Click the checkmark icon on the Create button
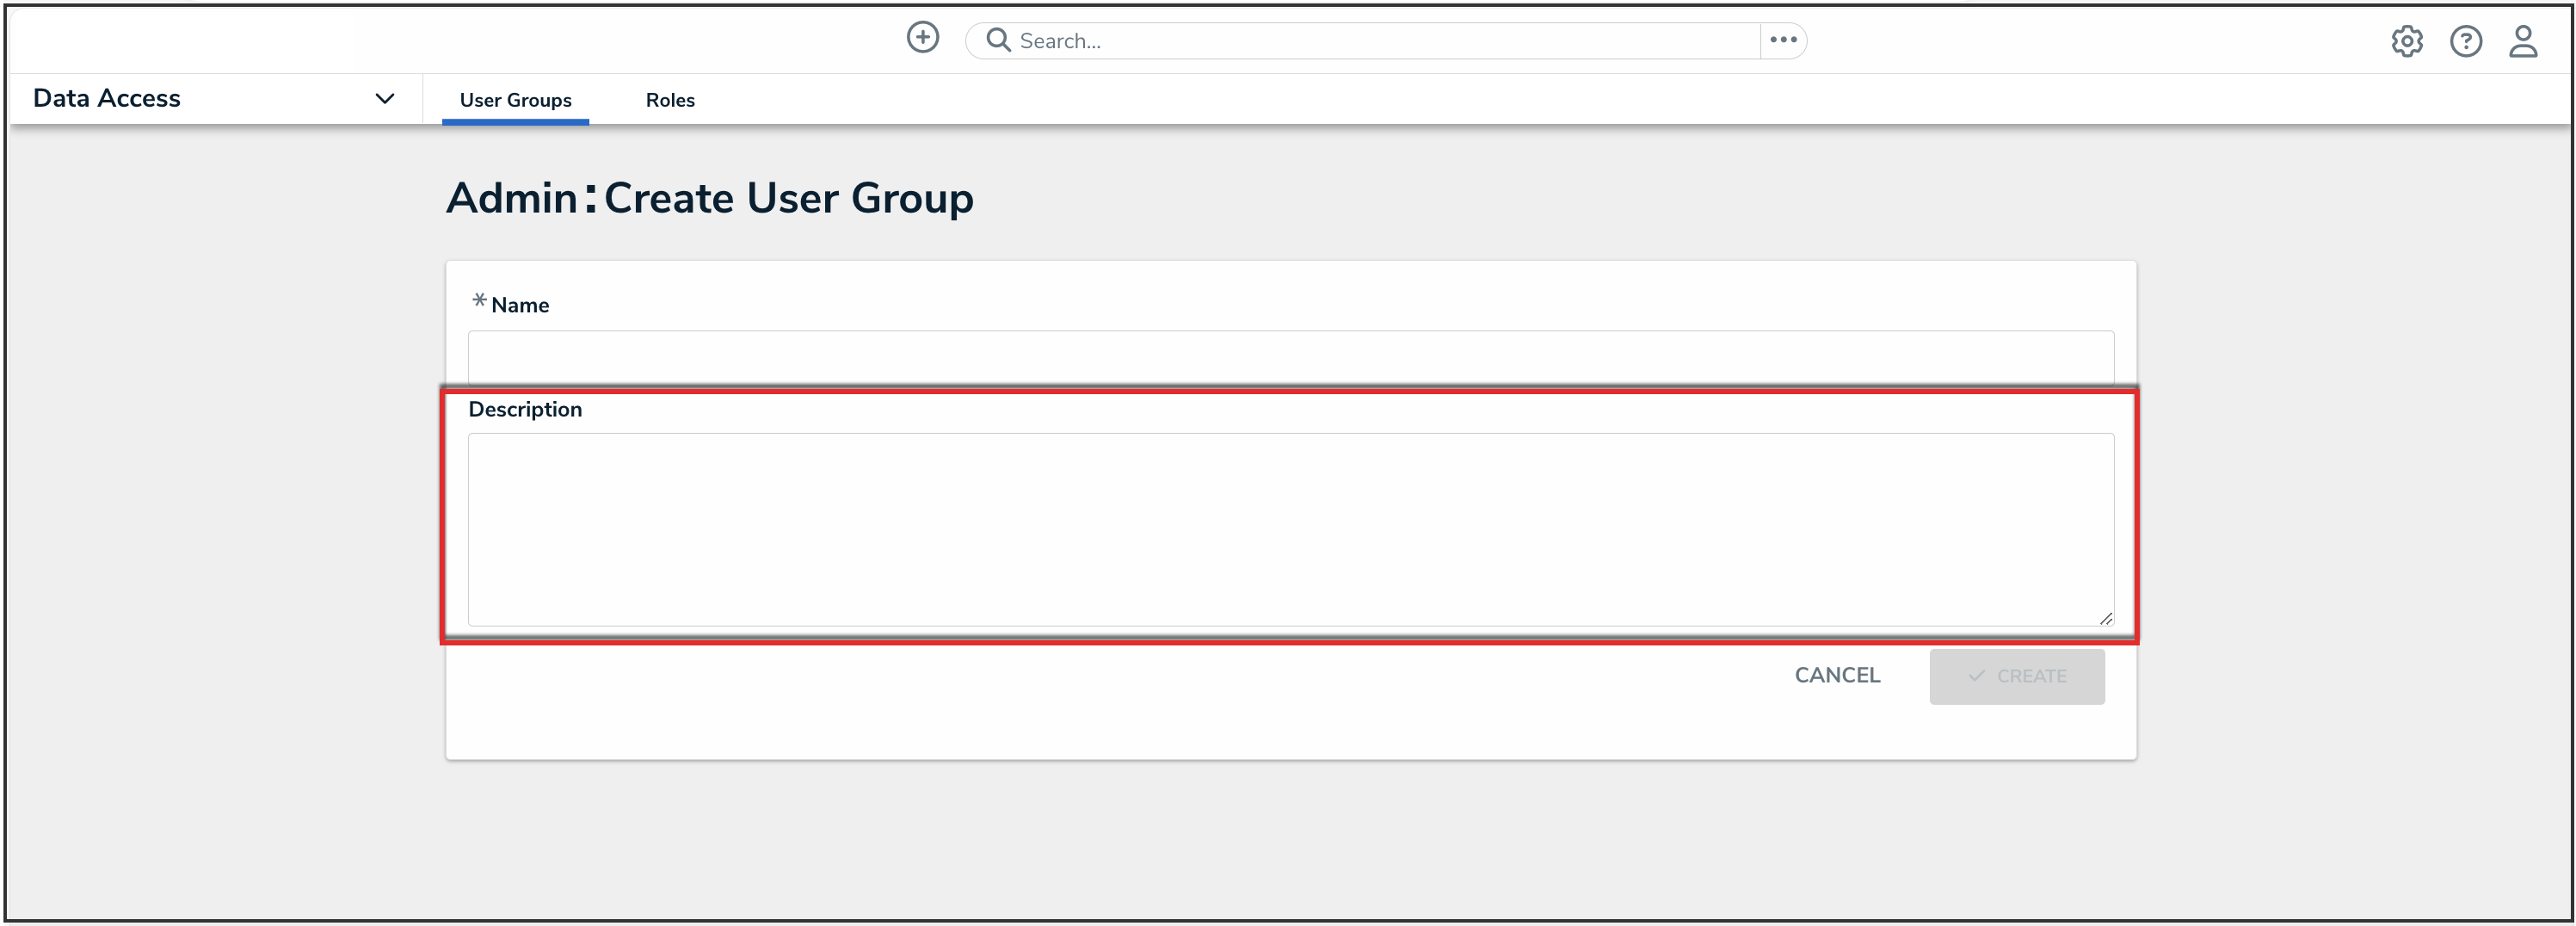This screenshot has height=926, width=2576. point(1976,676)
